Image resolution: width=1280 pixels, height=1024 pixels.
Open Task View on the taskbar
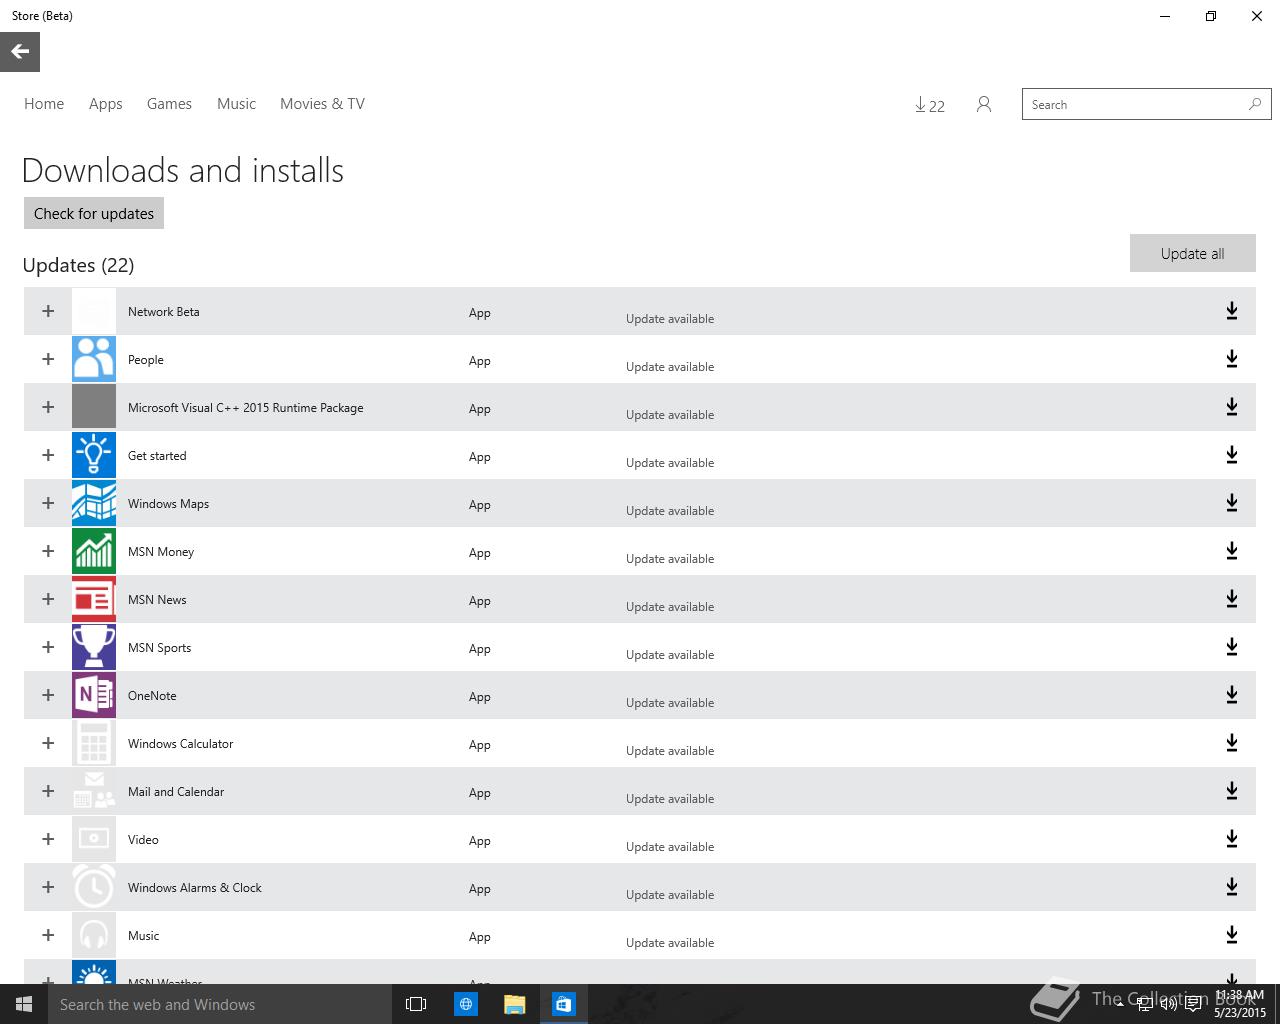[x=416, y=1004]
